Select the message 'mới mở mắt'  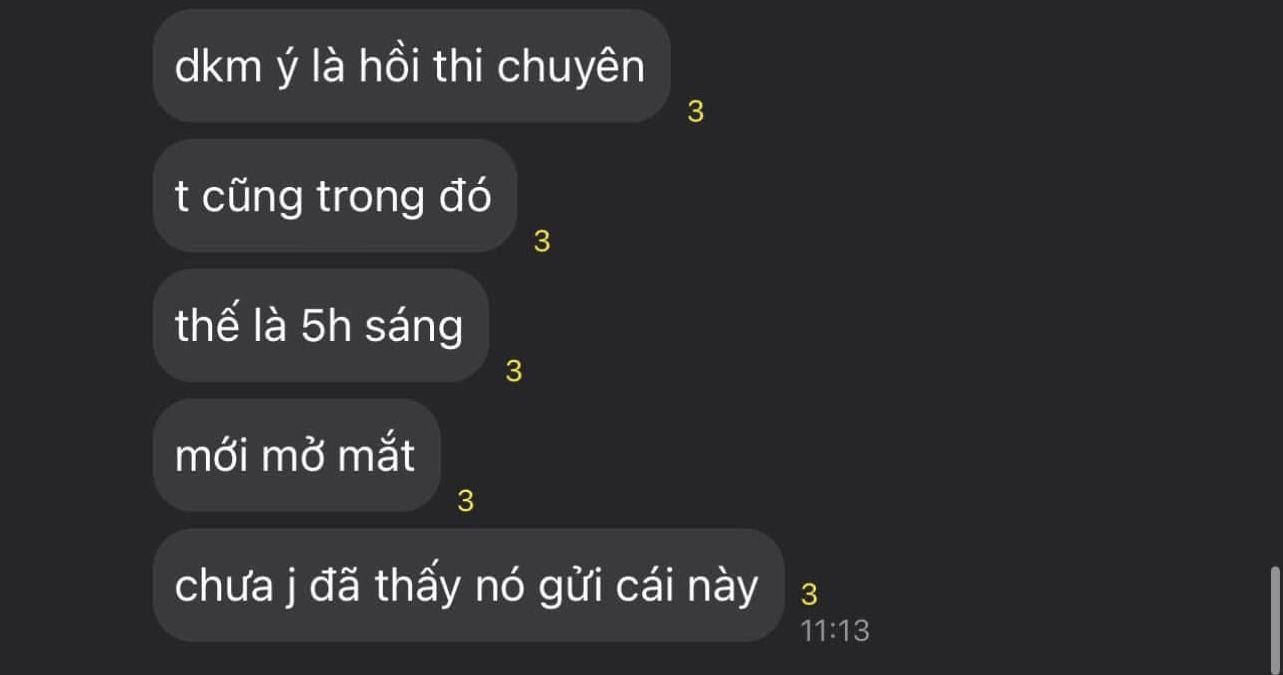pyautogui.click(x=296, y=456)
